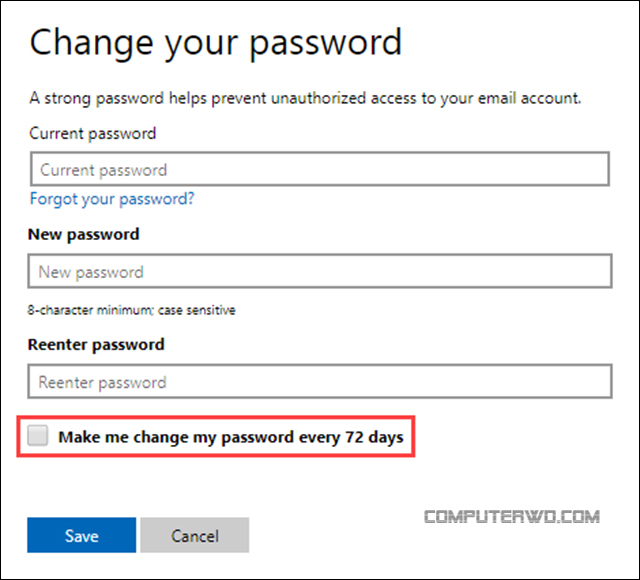Open the "Forgot your password?" link
640x580 pixels.
(x=112, y=198)
